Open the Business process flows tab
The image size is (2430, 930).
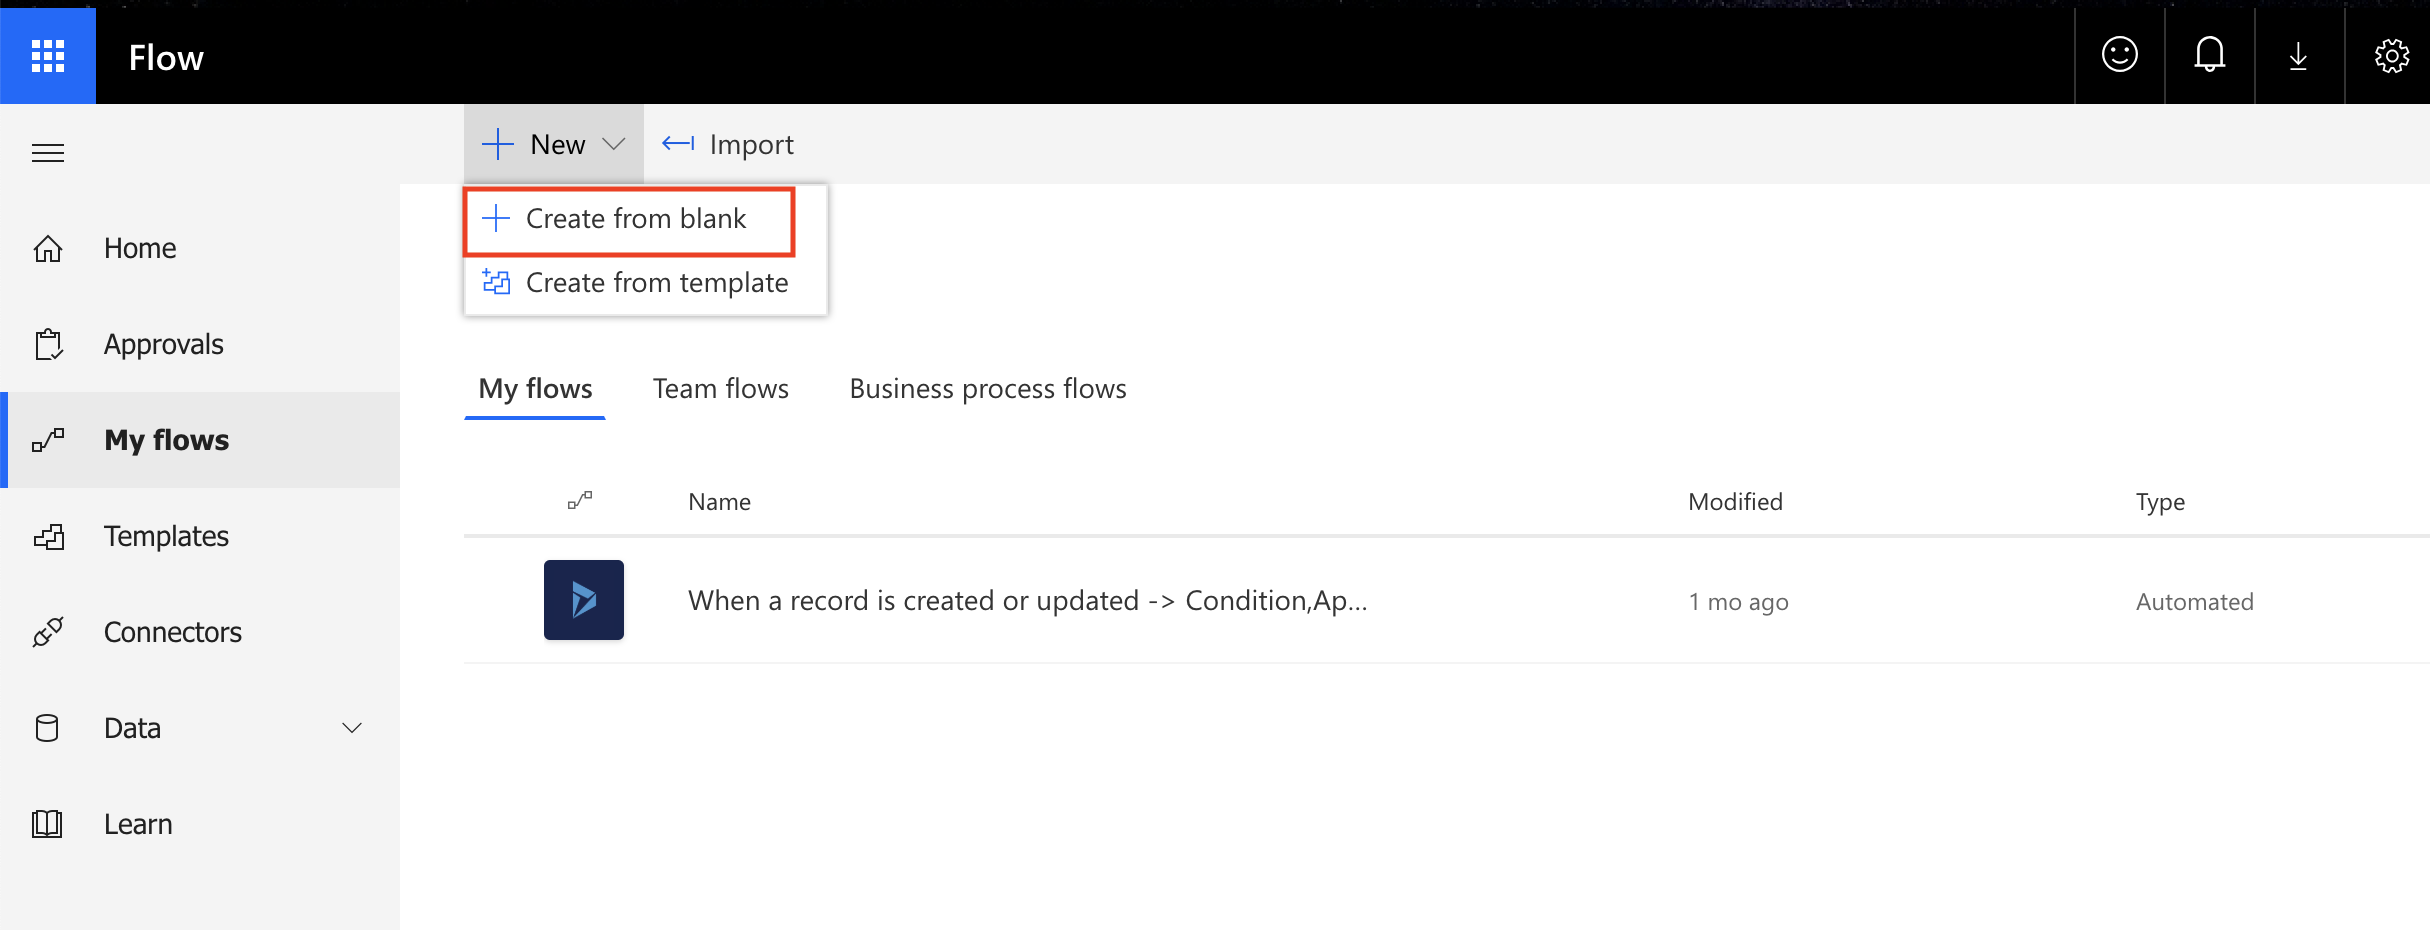coord(987,389)
